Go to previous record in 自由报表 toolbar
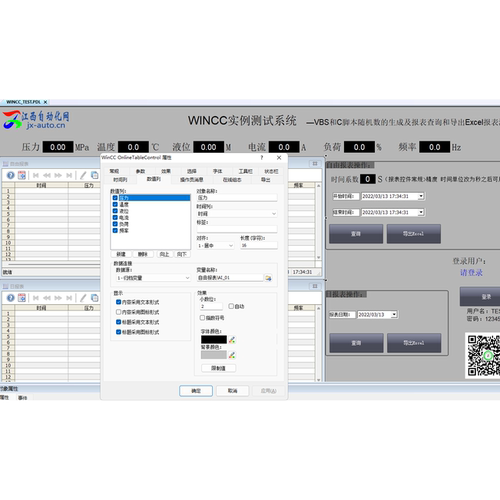 (47, 175)
